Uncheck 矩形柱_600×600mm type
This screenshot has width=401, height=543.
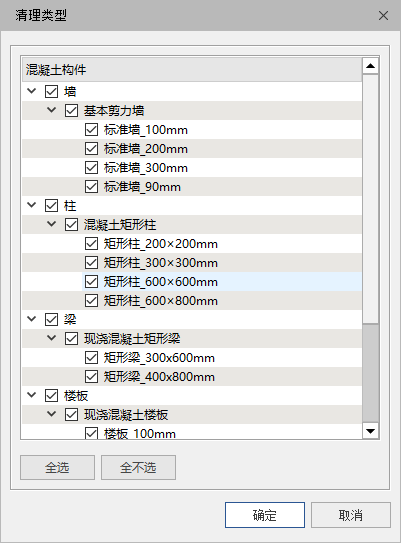click(x=91, y=282)
